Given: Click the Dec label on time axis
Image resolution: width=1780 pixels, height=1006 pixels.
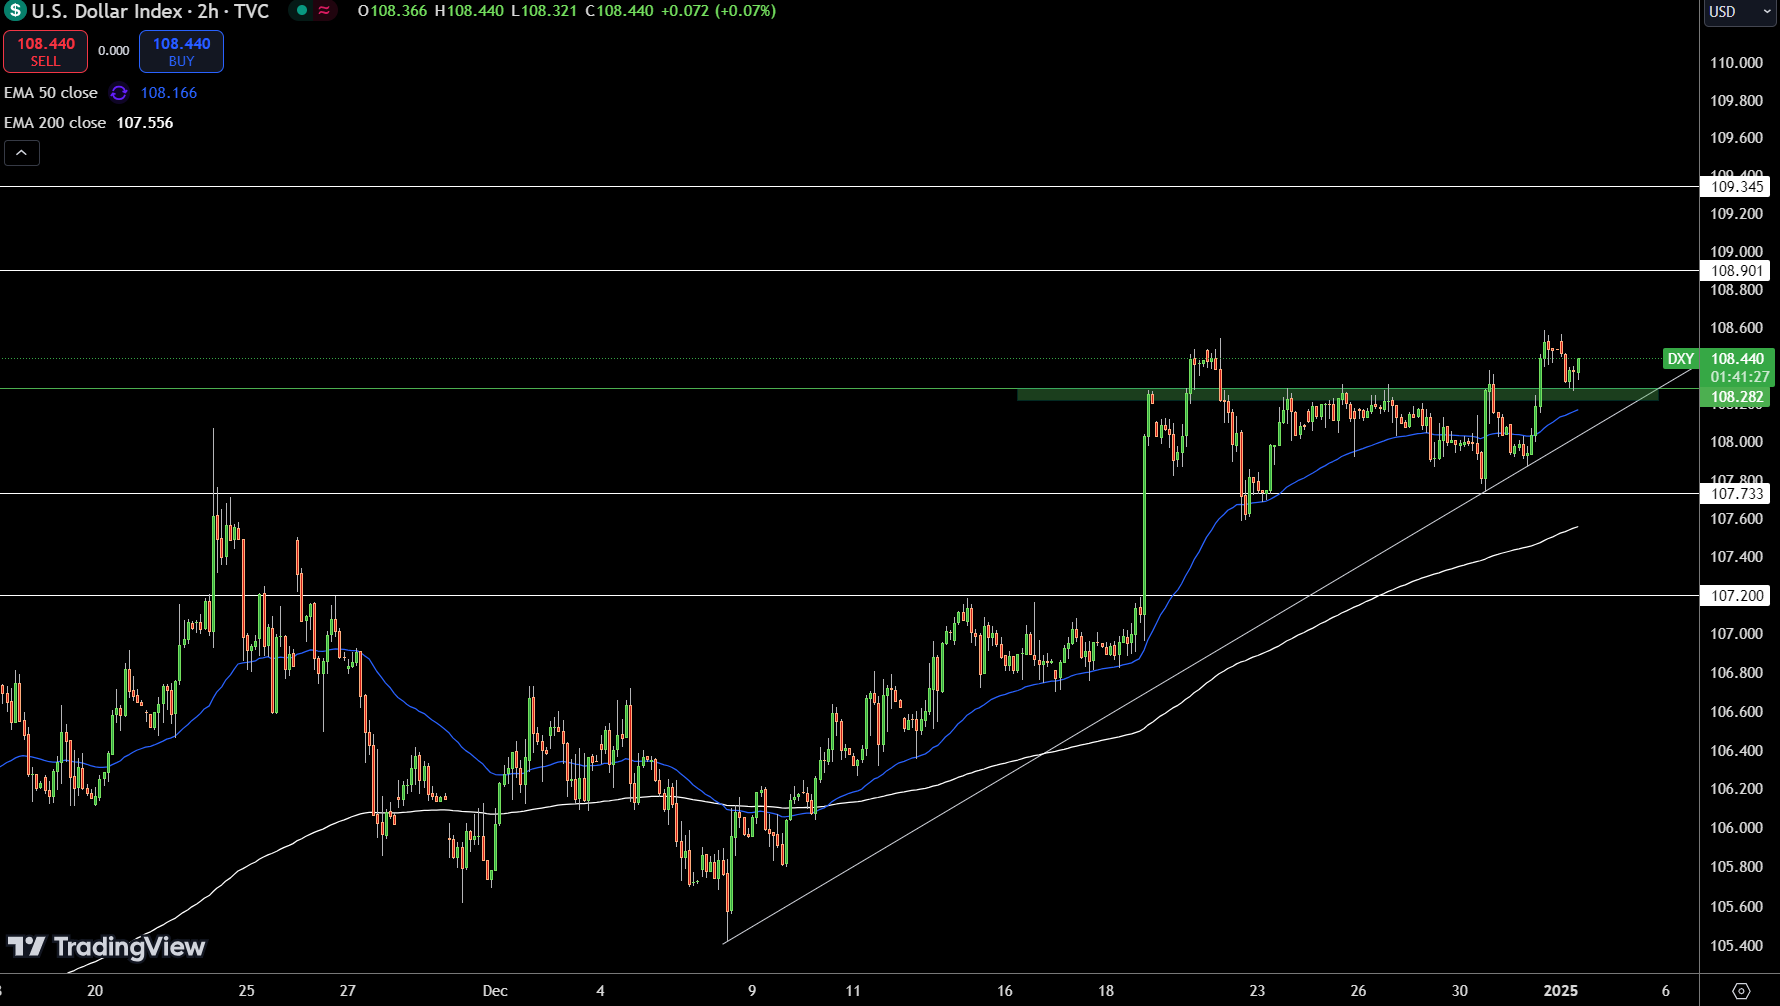Looking at the screenshot, I should [495, 991].
